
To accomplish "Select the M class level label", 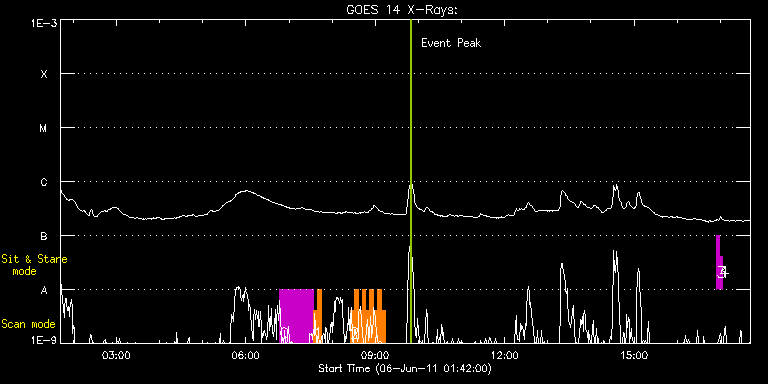I will point(44,128).
